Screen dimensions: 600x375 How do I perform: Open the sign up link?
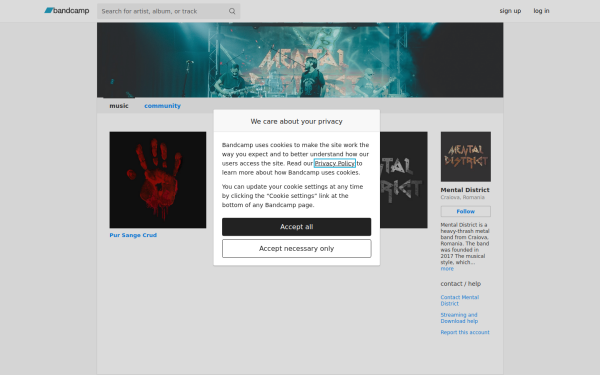(x=510, y=11)
